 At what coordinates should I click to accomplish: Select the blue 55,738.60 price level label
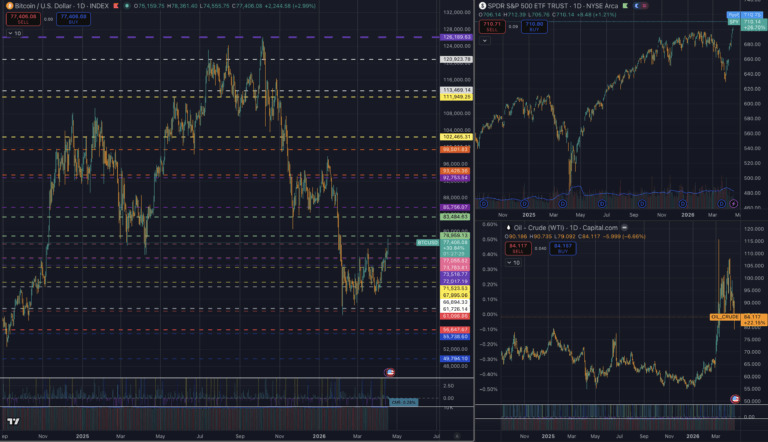[x=456, y=337]
